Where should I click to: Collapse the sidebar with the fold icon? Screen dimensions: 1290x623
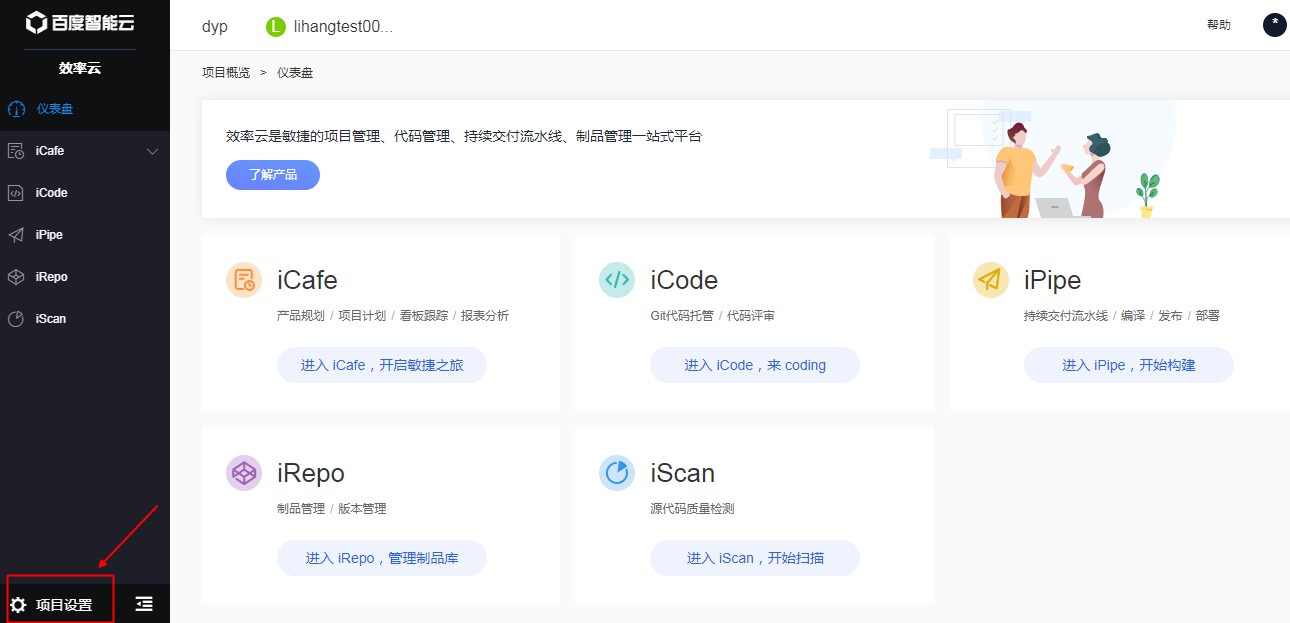pos(145,603)
